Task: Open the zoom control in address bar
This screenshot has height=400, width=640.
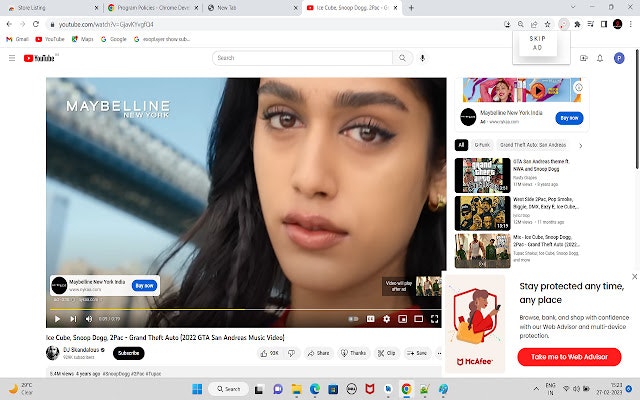Action: 520,24
